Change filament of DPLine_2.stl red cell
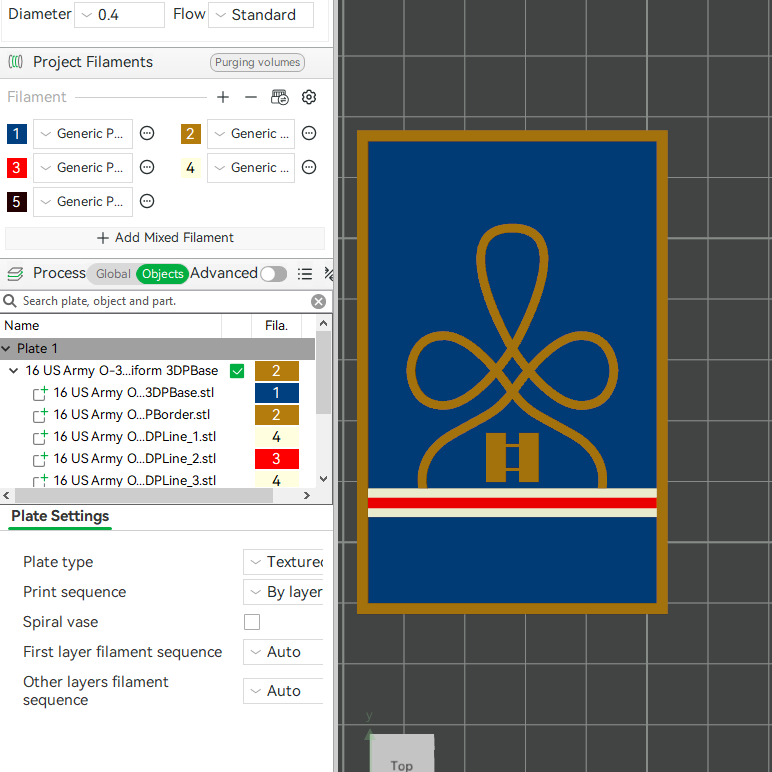Image resolution: width=772 pixels, height=772 pixels. tap(277, 459)
